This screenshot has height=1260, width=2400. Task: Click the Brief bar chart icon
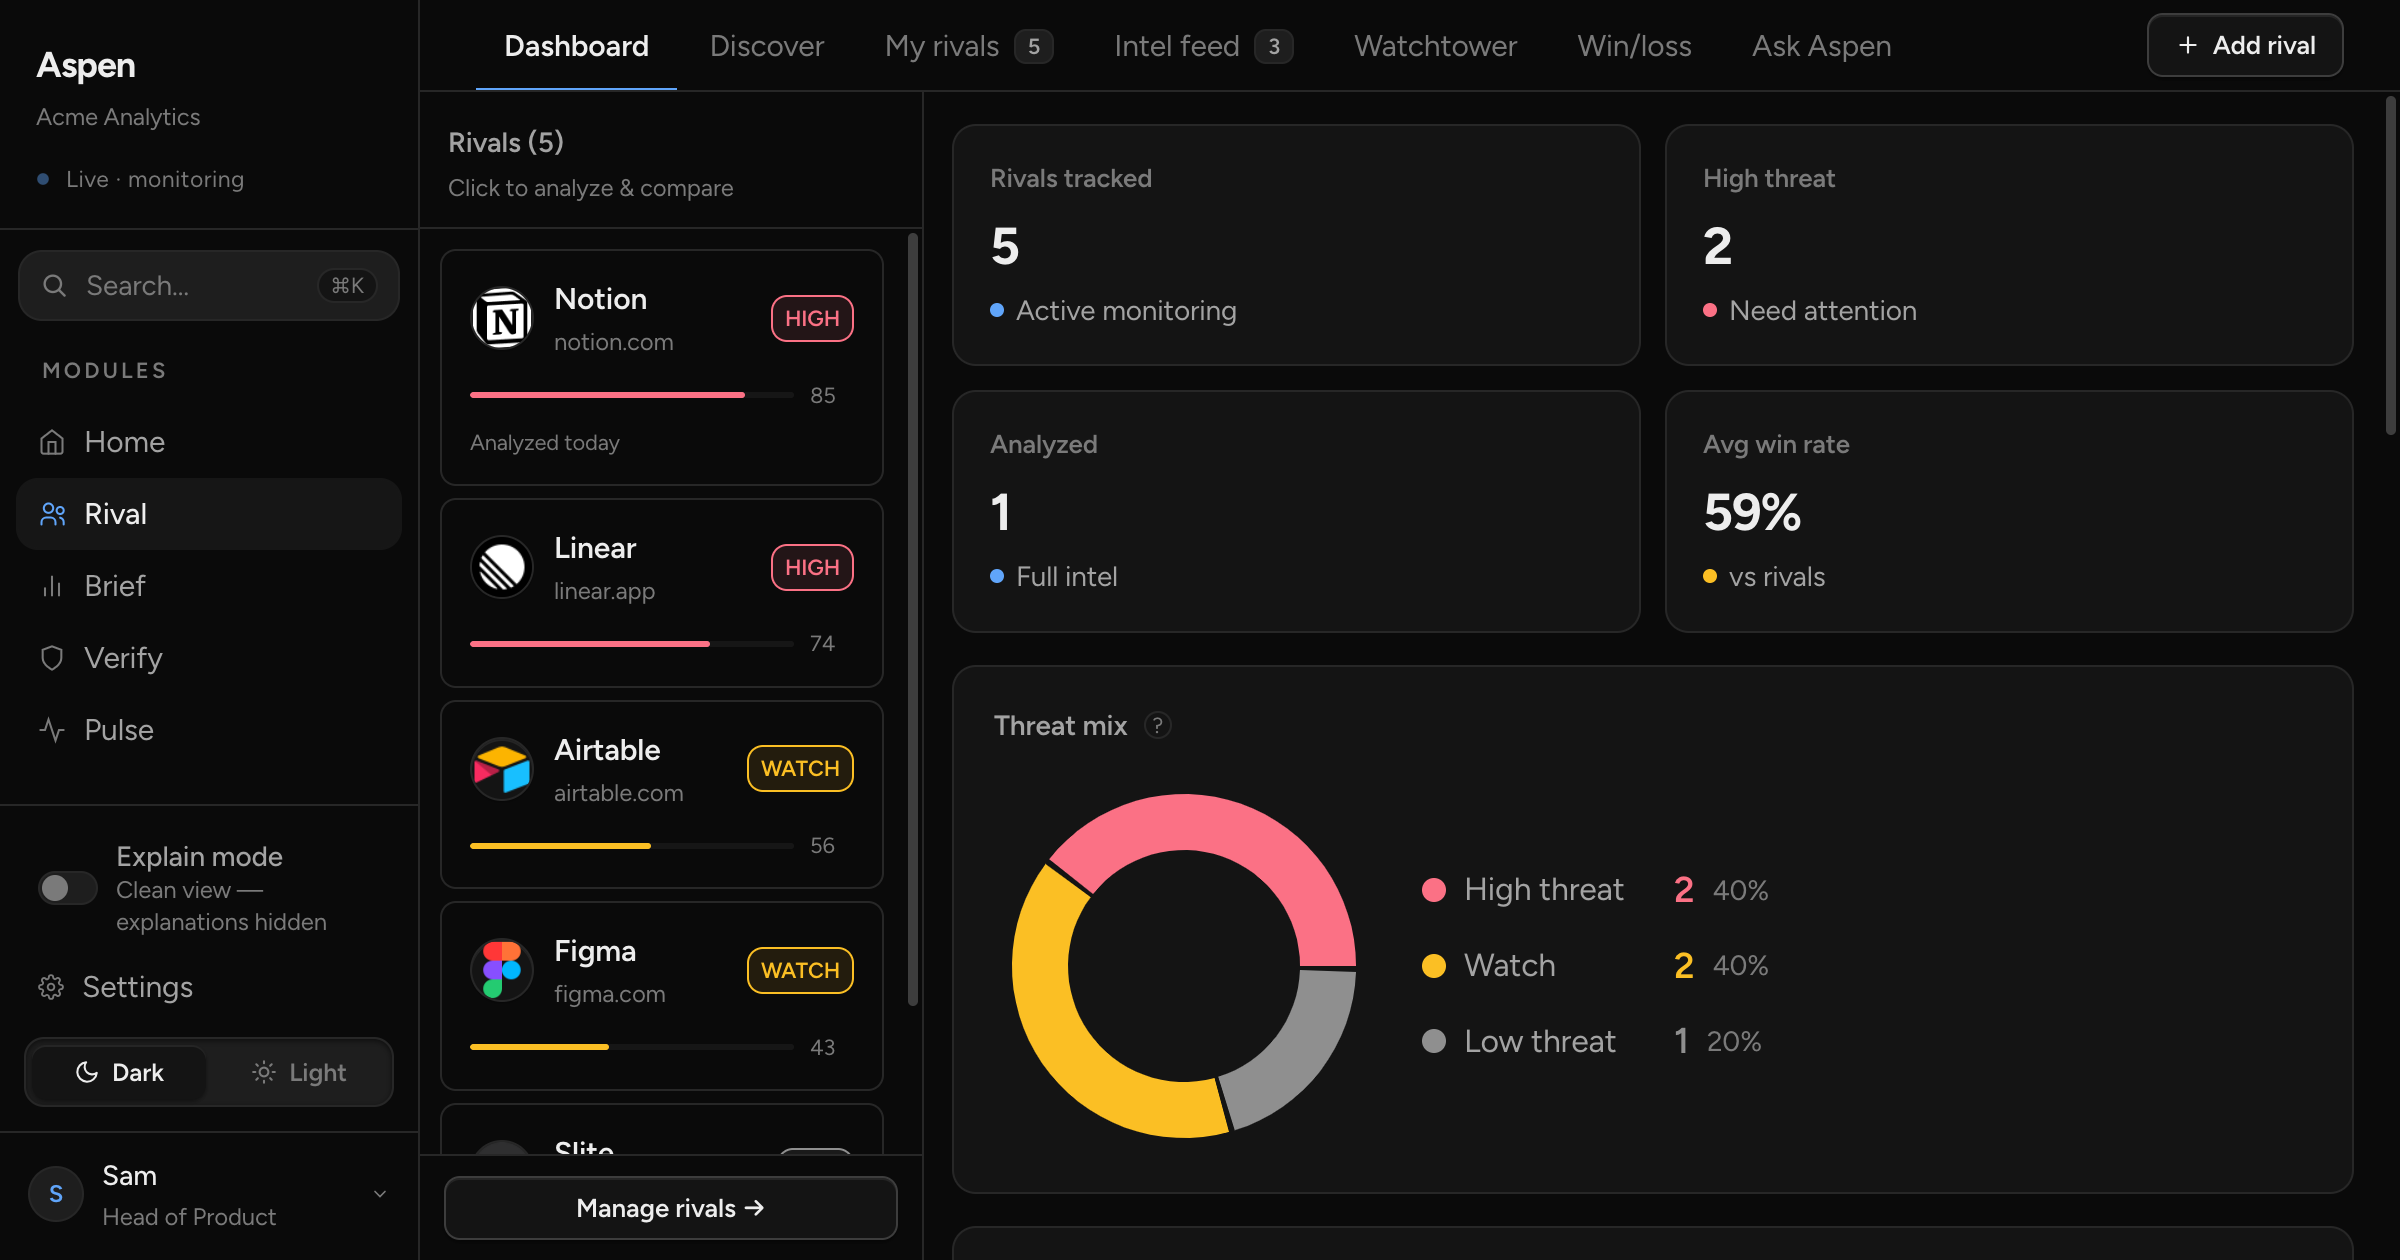[52, 586]
